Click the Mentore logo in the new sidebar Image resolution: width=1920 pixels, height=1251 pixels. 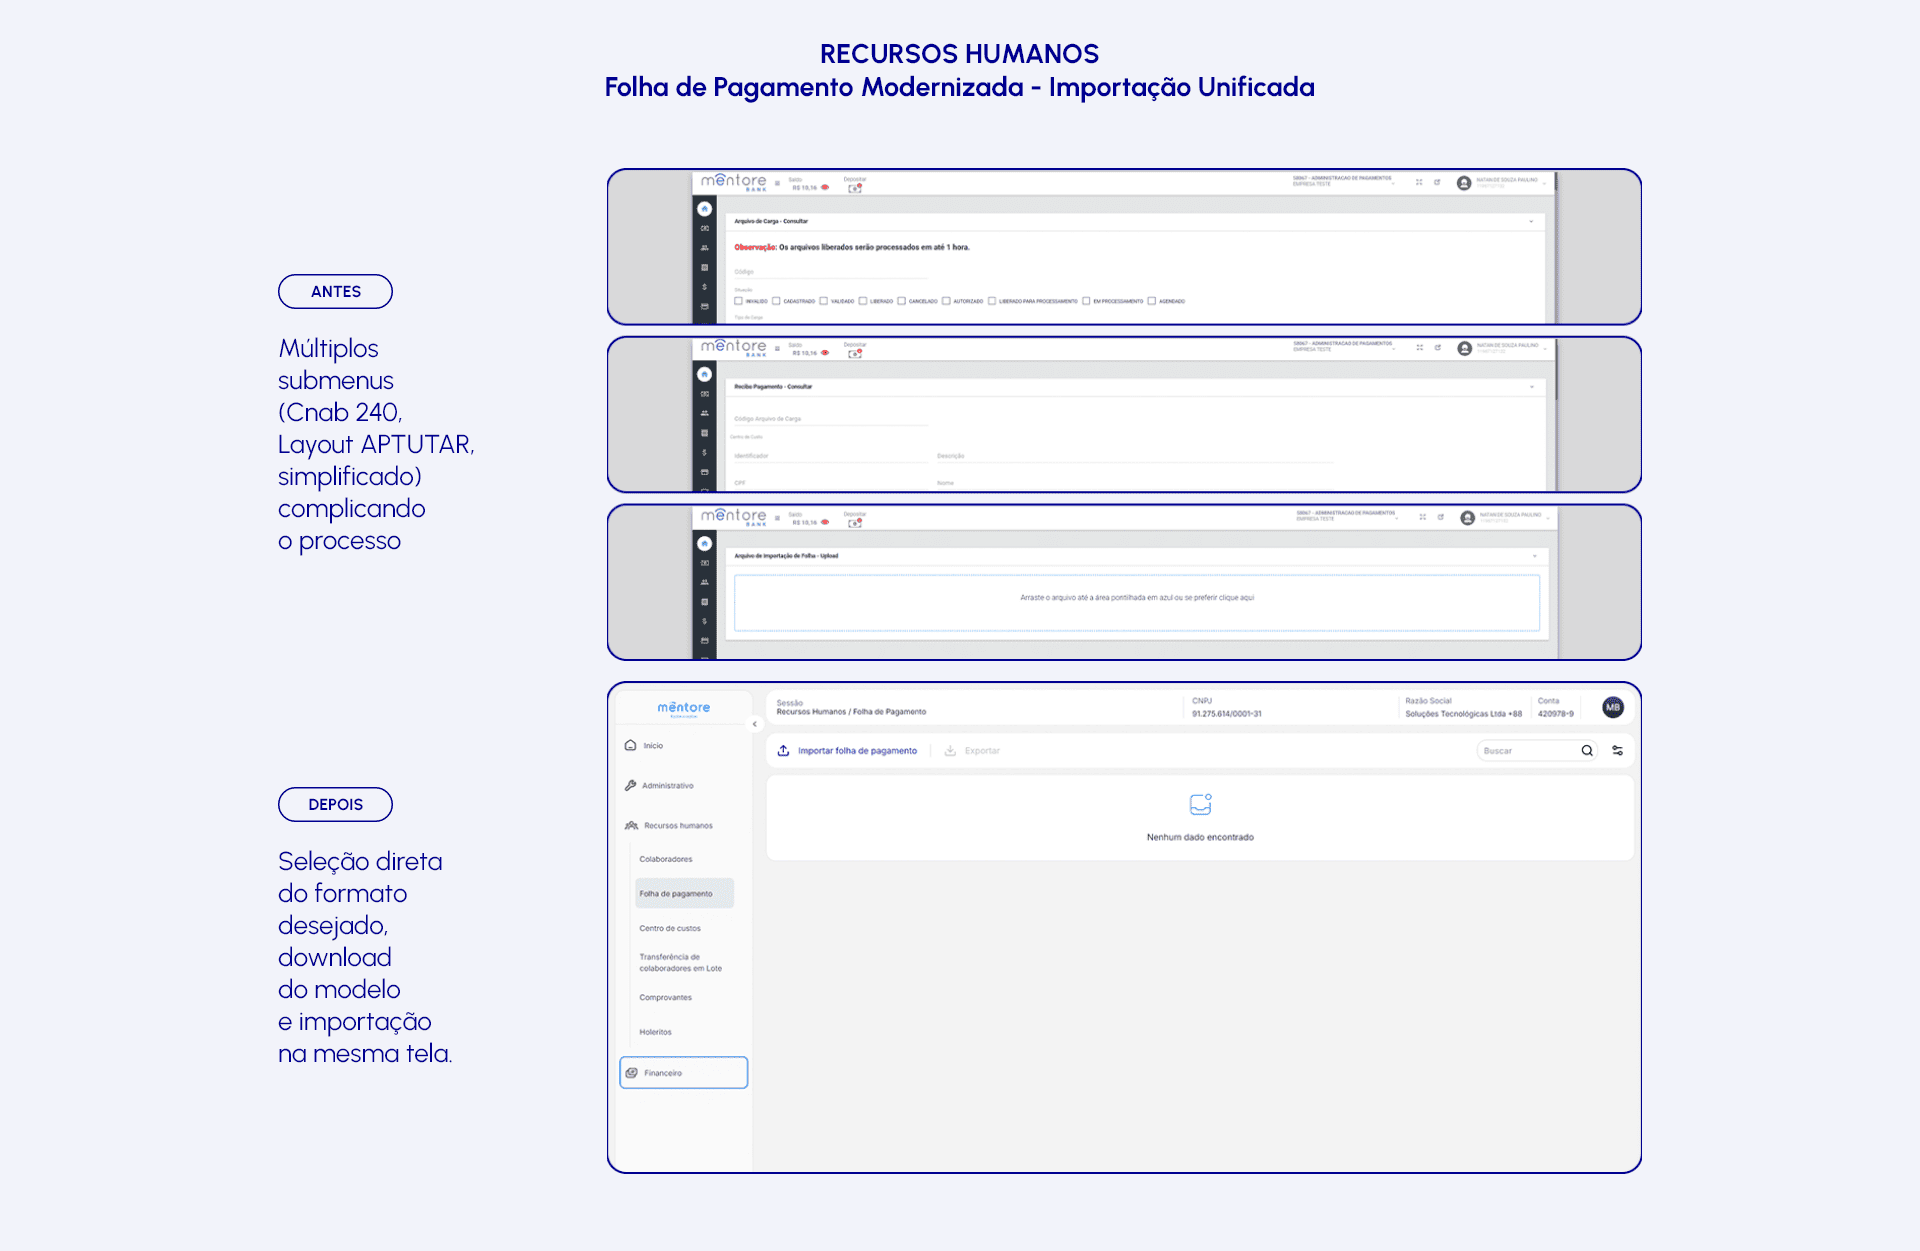pos(684,708)
